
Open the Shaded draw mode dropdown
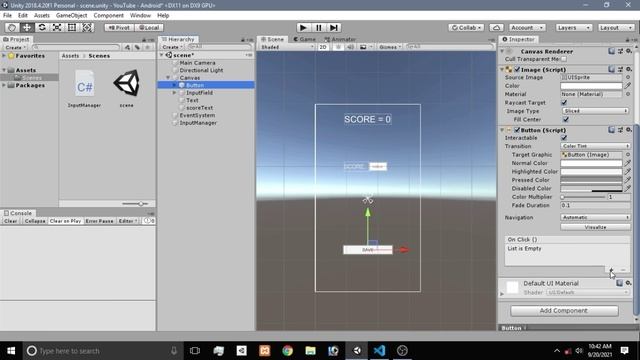pos(287,47)
